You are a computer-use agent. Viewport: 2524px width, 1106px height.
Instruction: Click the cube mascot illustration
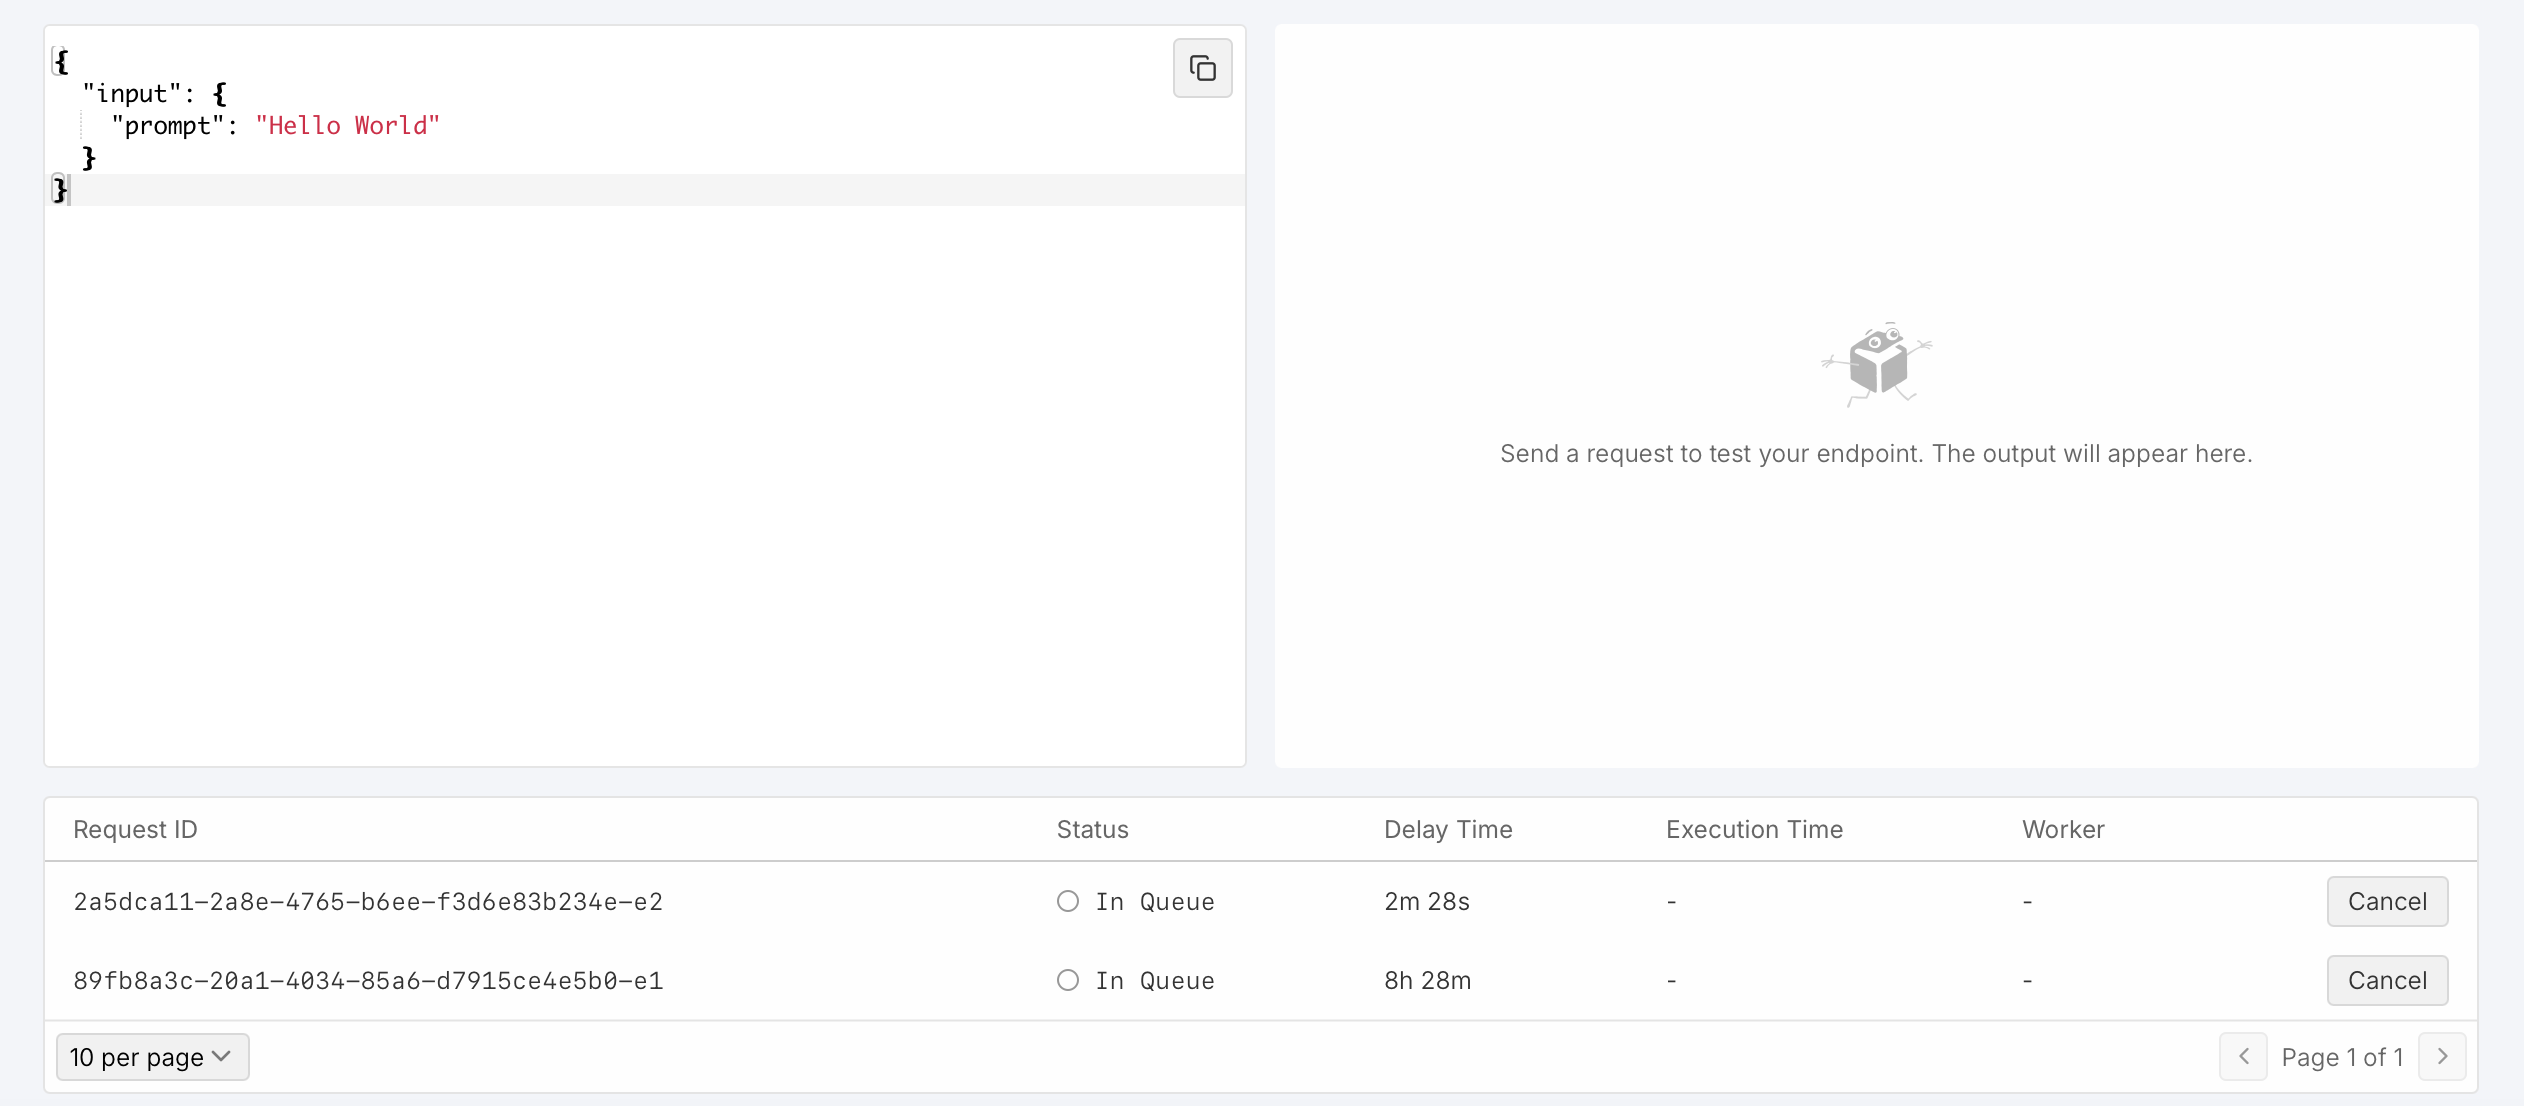pos(1877,364)
